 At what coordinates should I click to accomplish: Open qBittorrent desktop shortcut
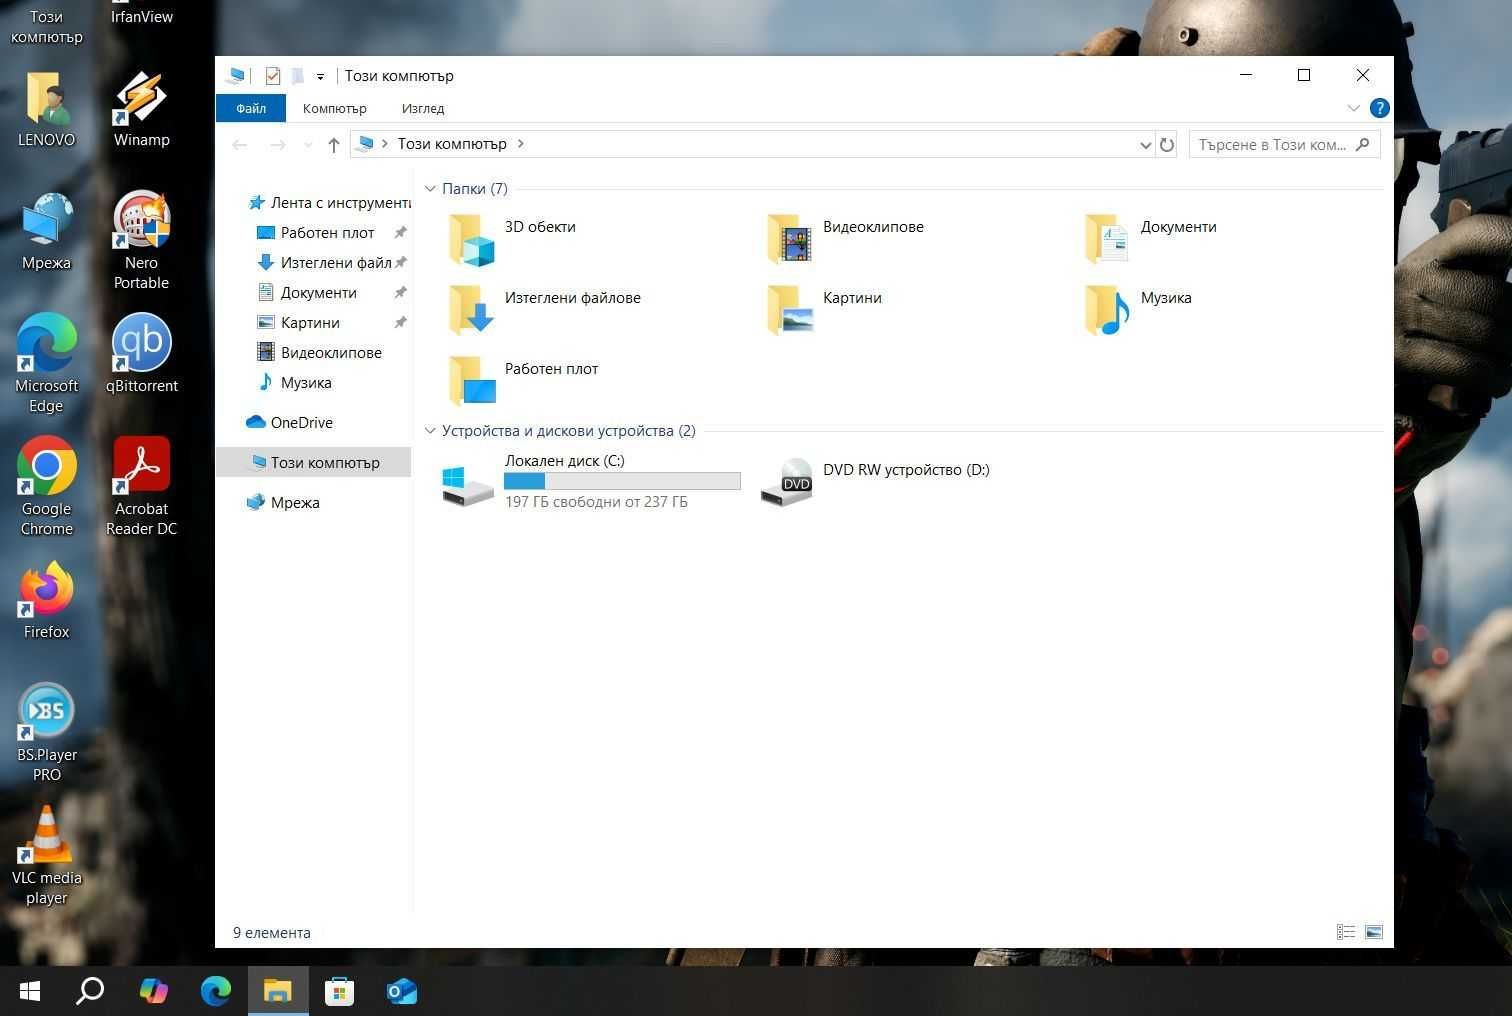[x=142, y=353]
